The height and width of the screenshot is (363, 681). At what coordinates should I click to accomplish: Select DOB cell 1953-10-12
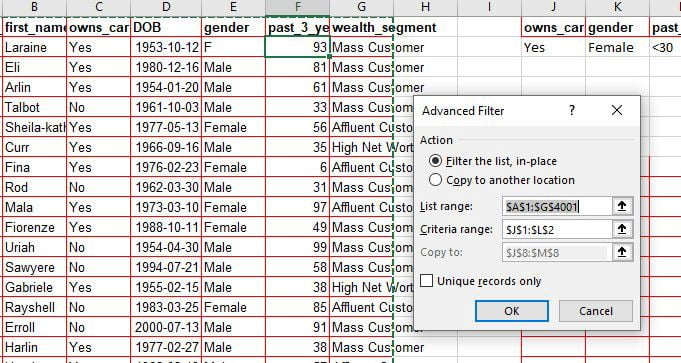[x=166, y=47]
